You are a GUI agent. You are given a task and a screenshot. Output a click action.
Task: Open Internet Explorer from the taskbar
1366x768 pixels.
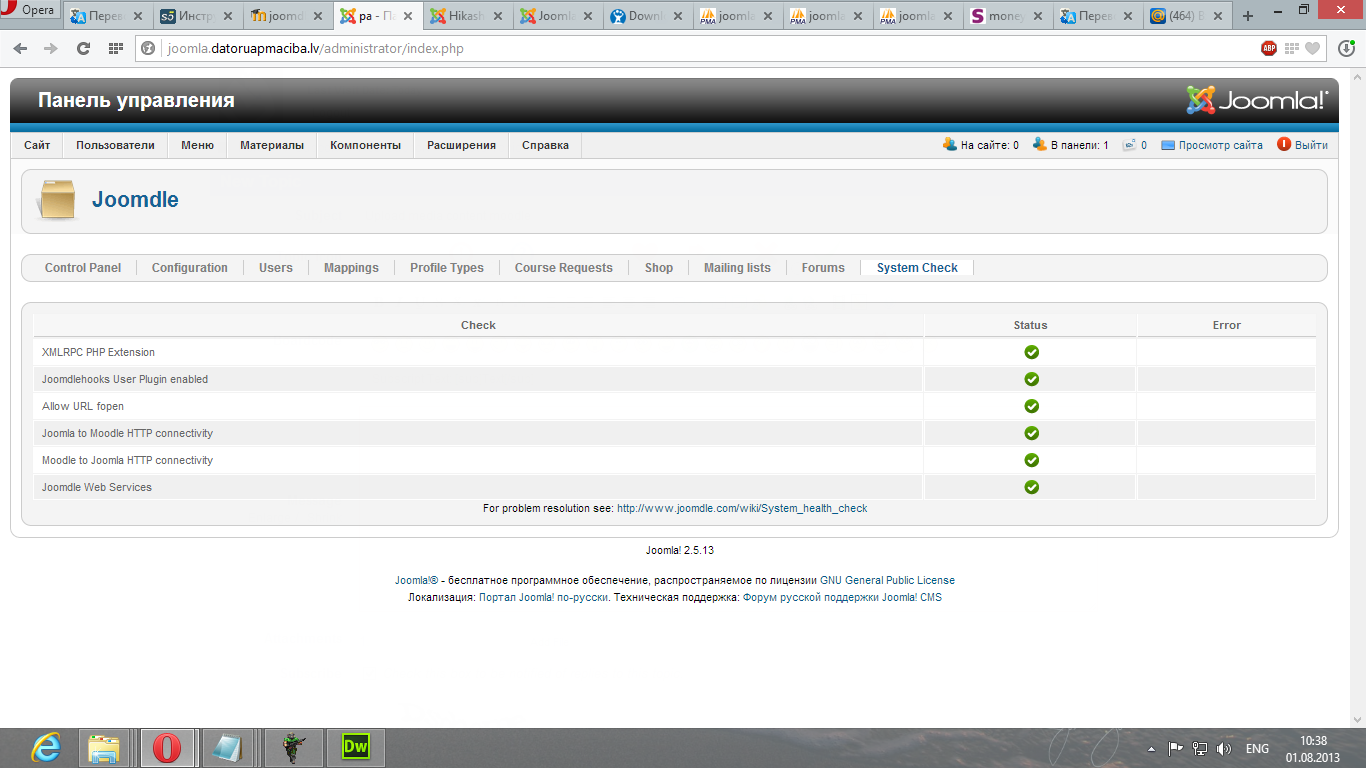point(46,747)
